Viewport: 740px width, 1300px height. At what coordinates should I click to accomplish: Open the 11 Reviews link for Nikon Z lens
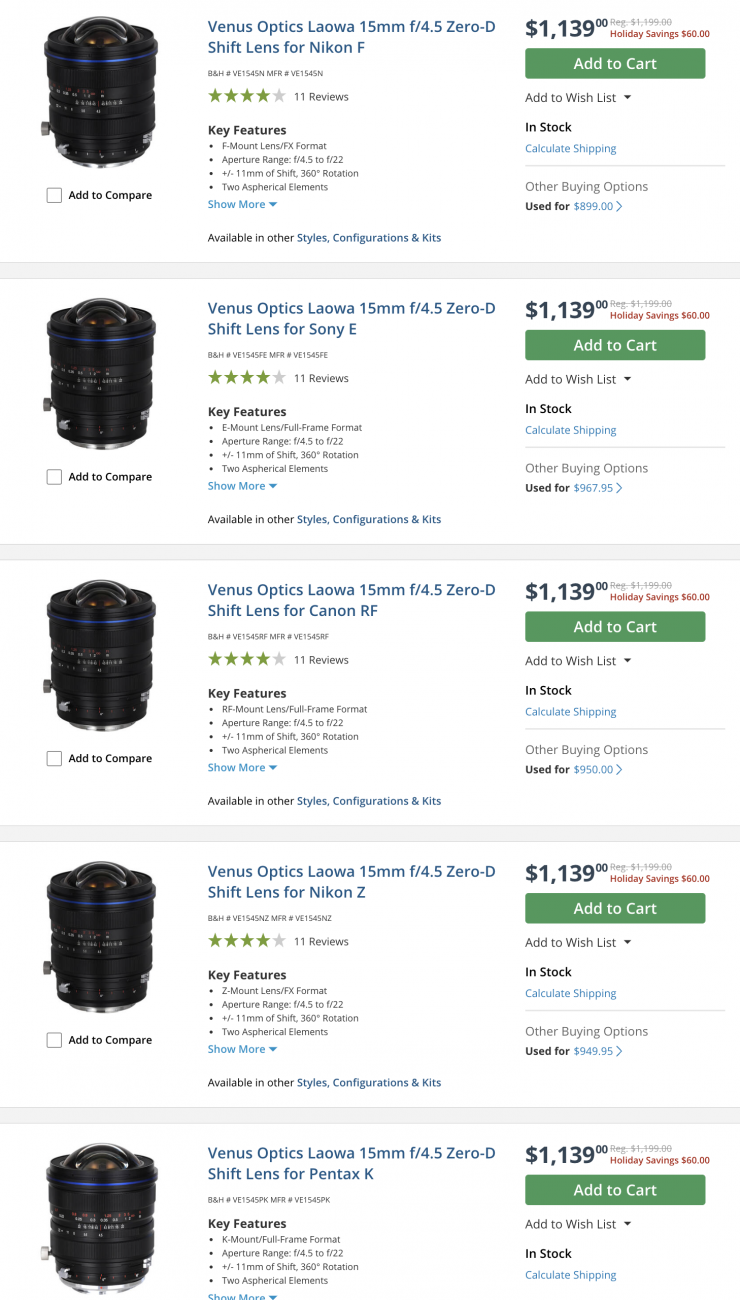321,942
